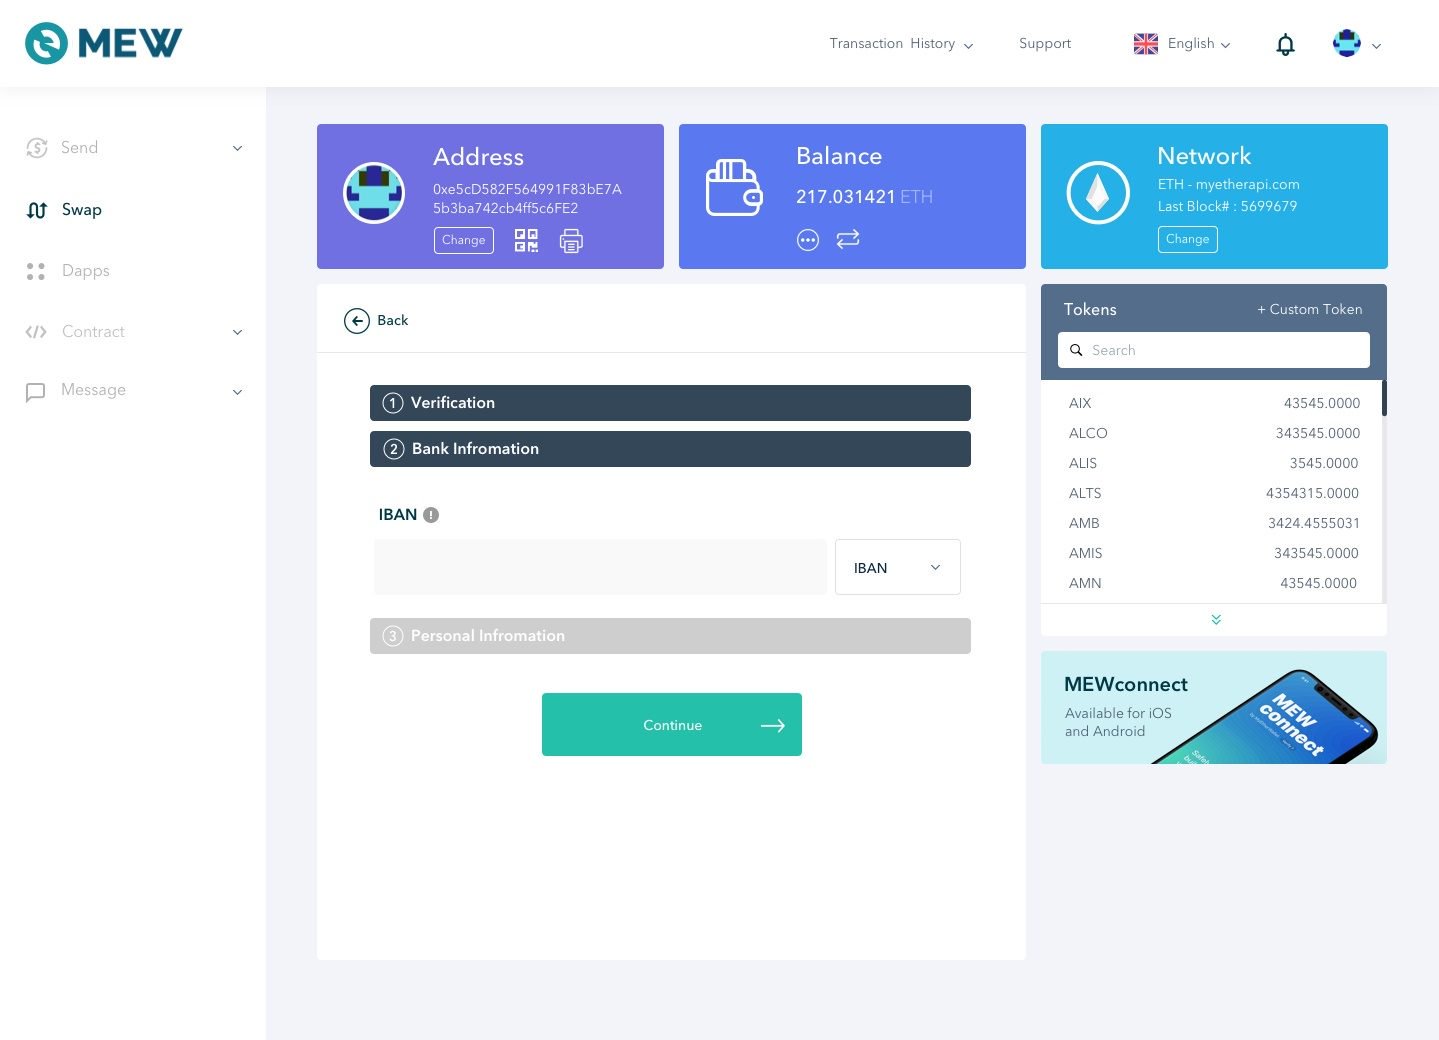The width and height of the screenshot is (1439, 1040).
Task: Select the Dapps icon in the sidebar
Action: [x=36, y=271]
